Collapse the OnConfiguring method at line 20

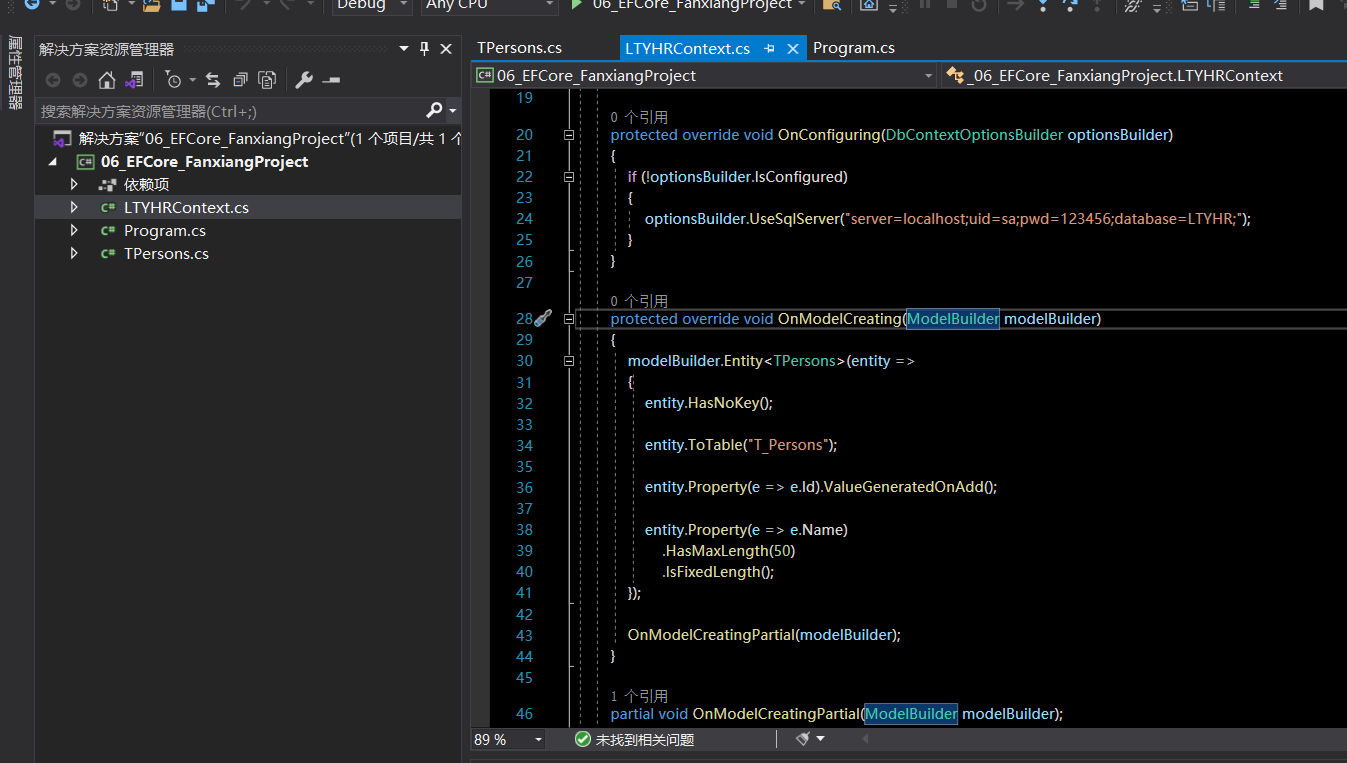click(569, 134)
